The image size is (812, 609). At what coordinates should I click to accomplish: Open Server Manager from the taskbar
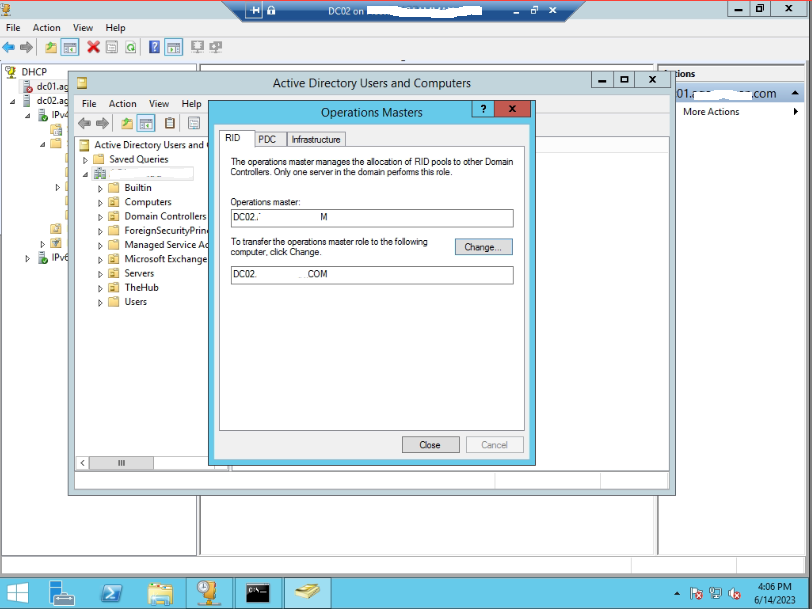(62, 593)
